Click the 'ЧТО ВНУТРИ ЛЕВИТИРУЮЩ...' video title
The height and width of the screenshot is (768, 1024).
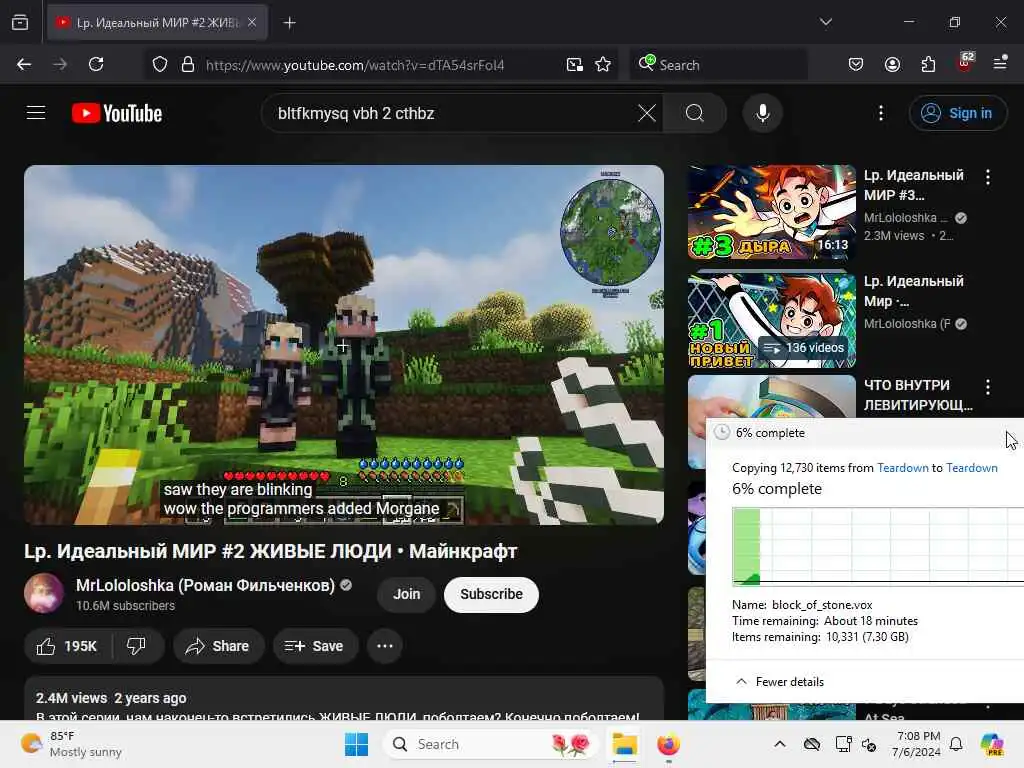point(918,395)
